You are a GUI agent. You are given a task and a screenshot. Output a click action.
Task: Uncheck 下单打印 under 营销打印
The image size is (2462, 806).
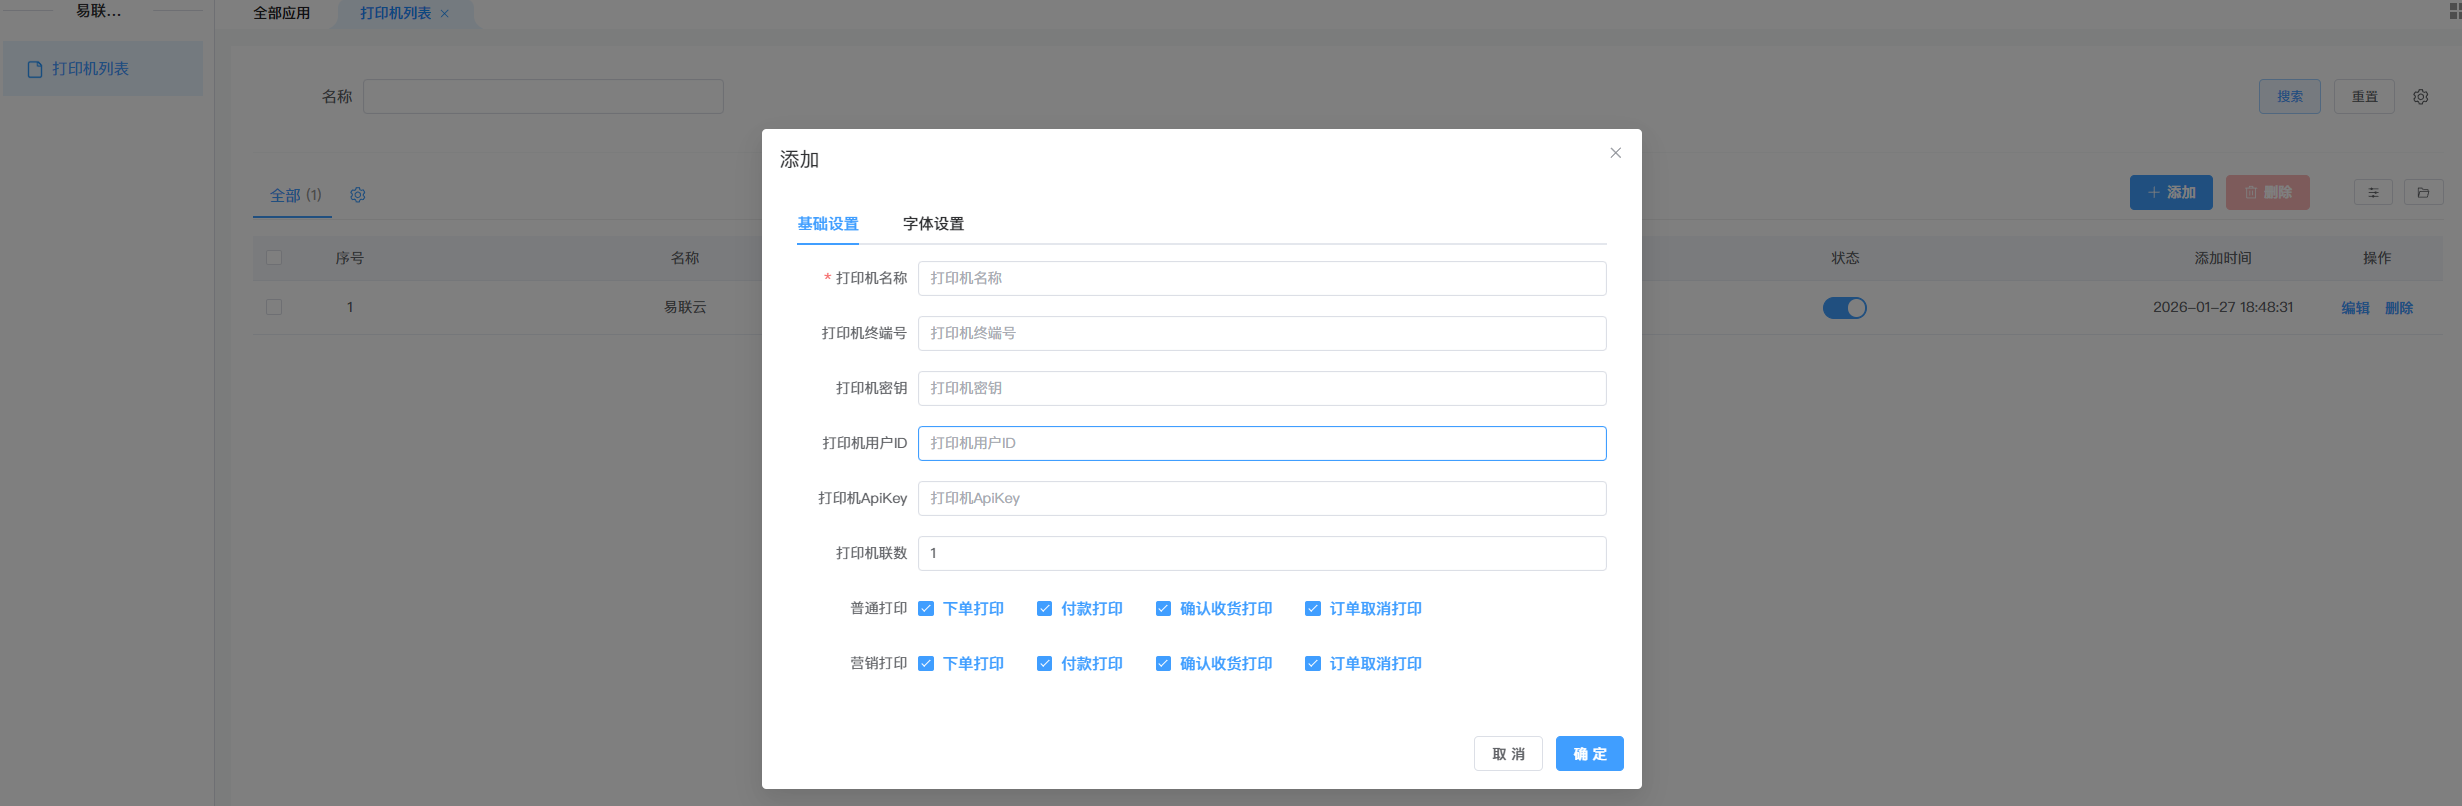926,664
